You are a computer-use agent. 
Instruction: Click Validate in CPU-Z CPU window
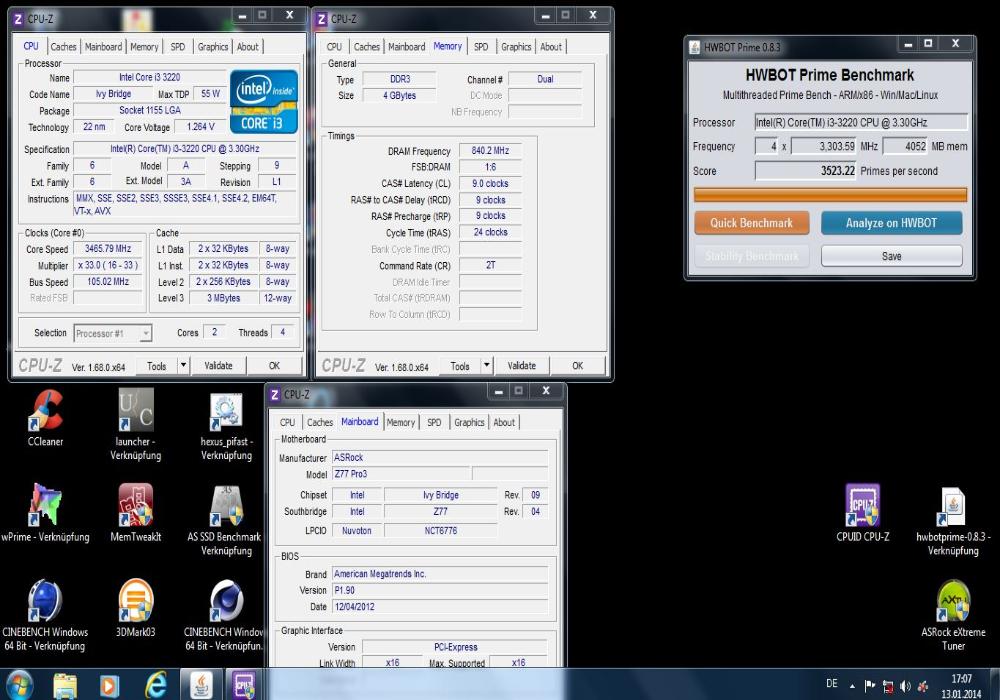click(218, 365)
